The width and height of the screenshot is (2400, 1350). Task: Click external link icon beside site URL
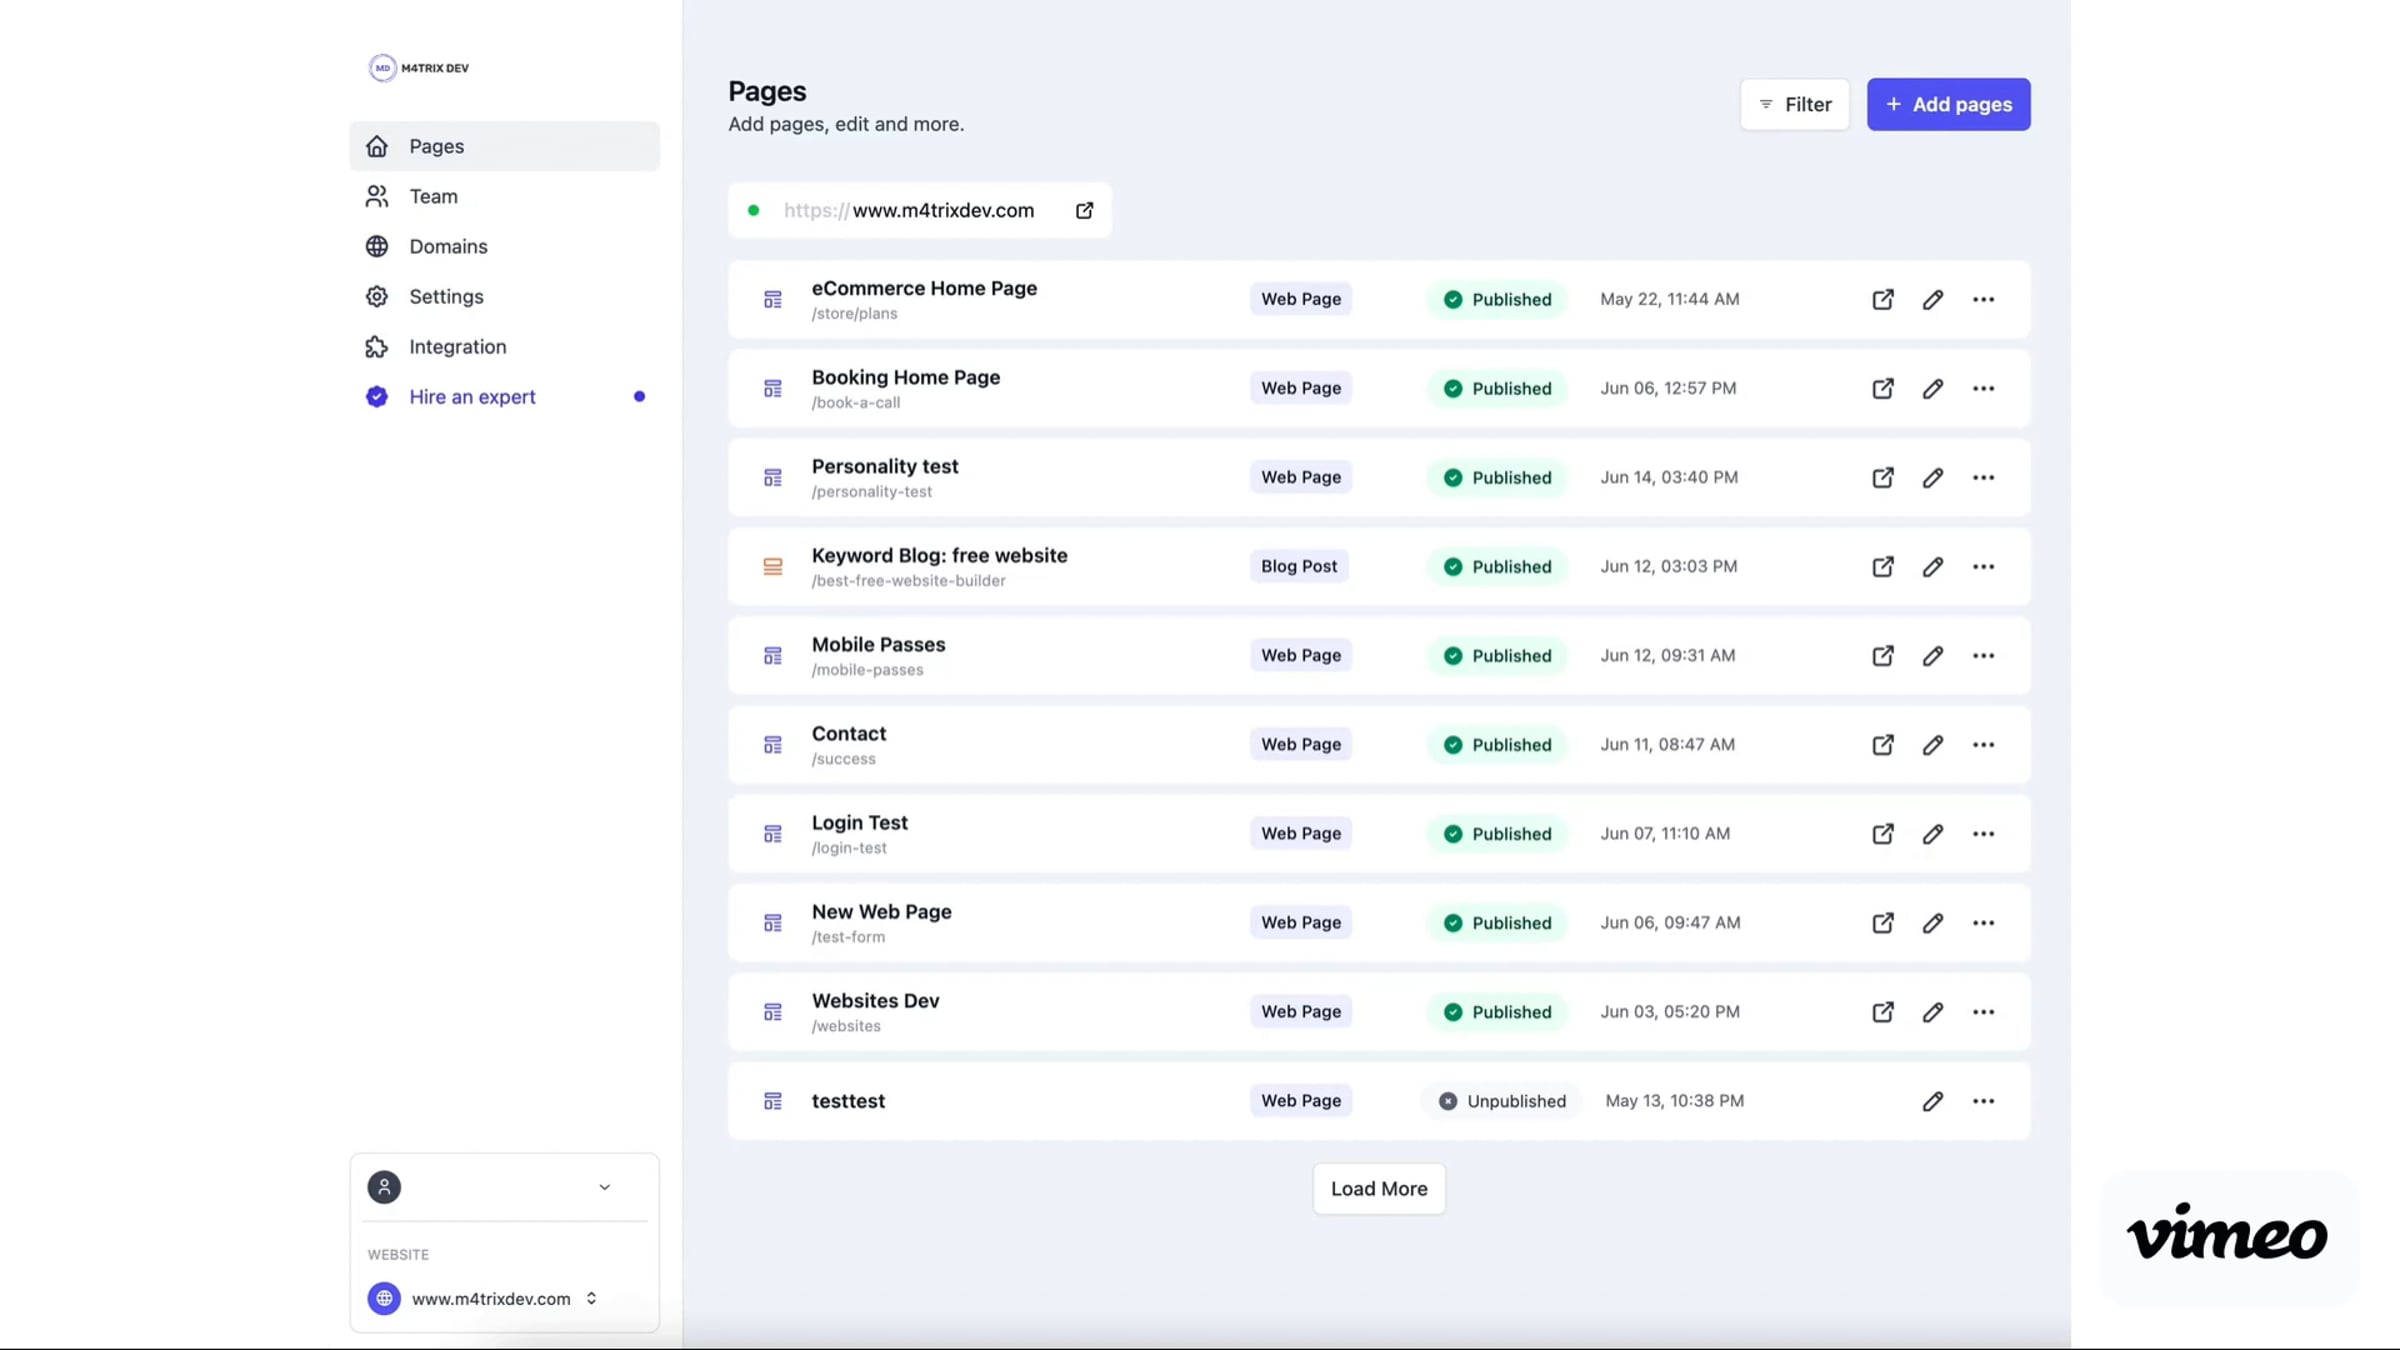point(1084,210)
